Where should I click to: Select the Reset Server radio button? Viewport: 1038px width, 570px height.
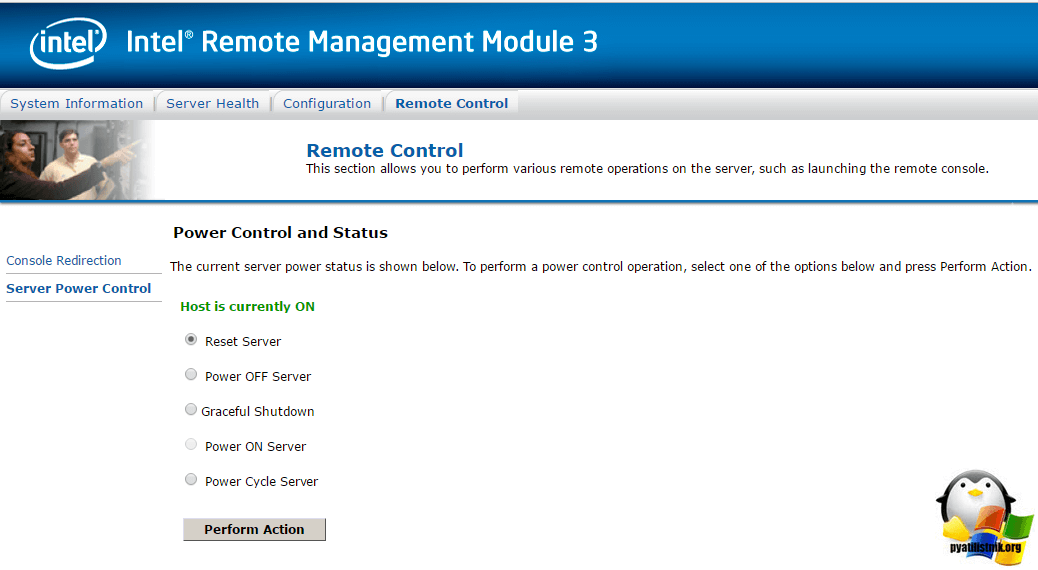pos(191,340)
